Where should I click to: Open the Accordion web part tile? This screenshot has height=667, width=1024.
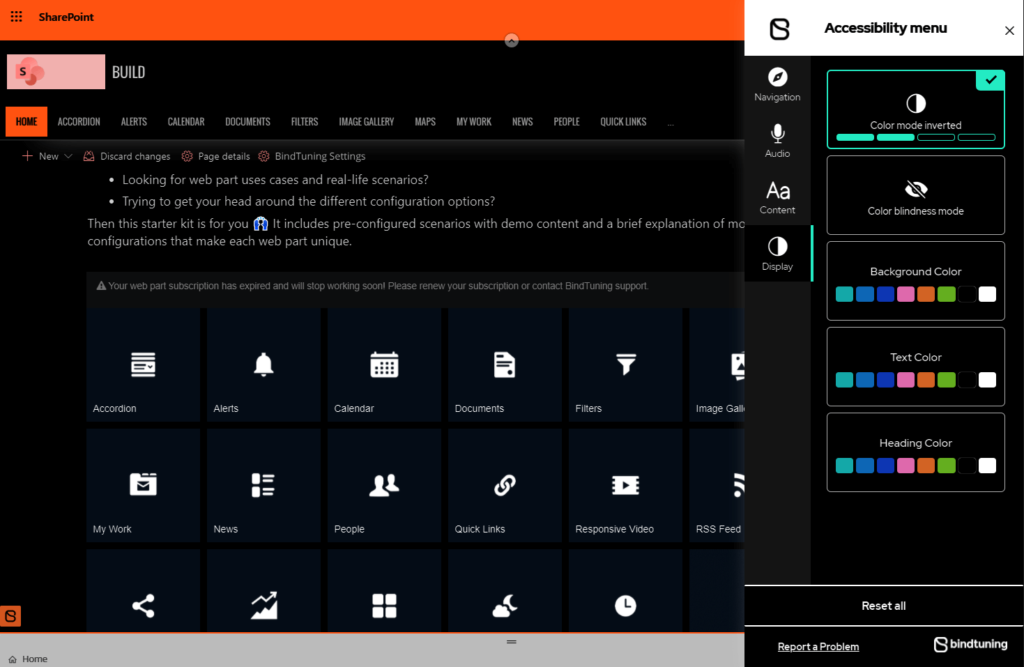tap(143, 365)
